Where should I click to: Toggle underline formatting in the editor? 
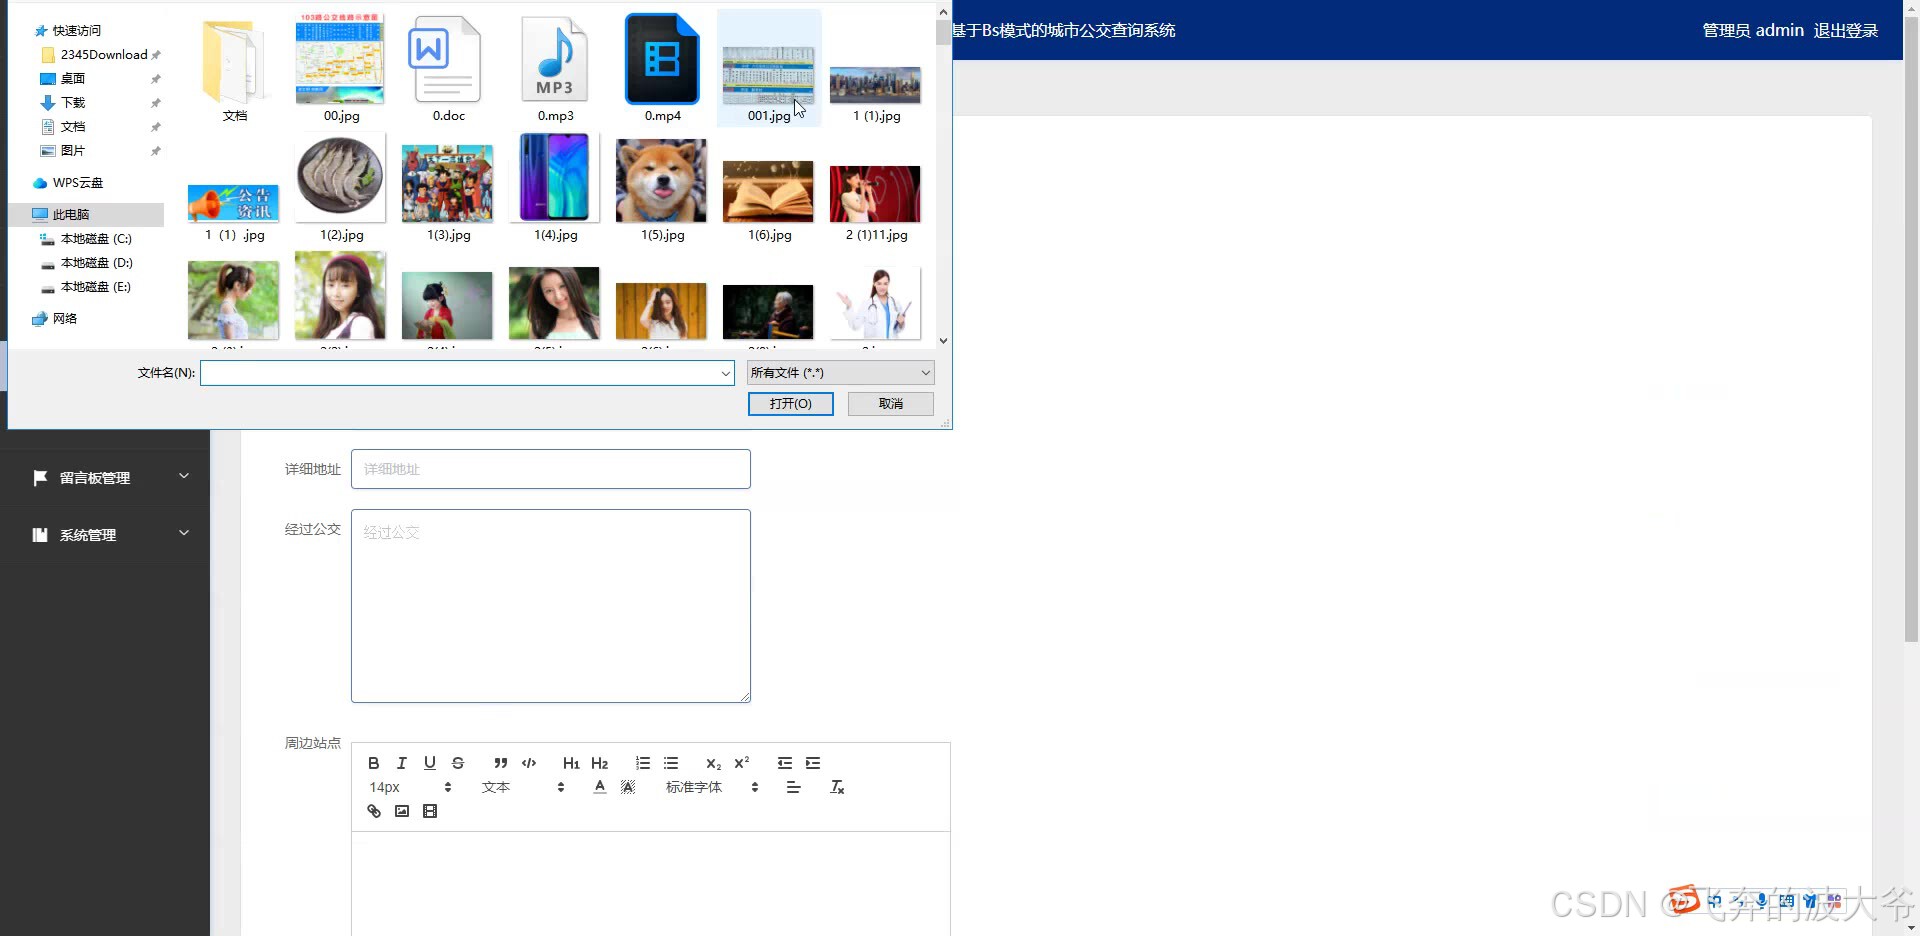pos(430,763)
